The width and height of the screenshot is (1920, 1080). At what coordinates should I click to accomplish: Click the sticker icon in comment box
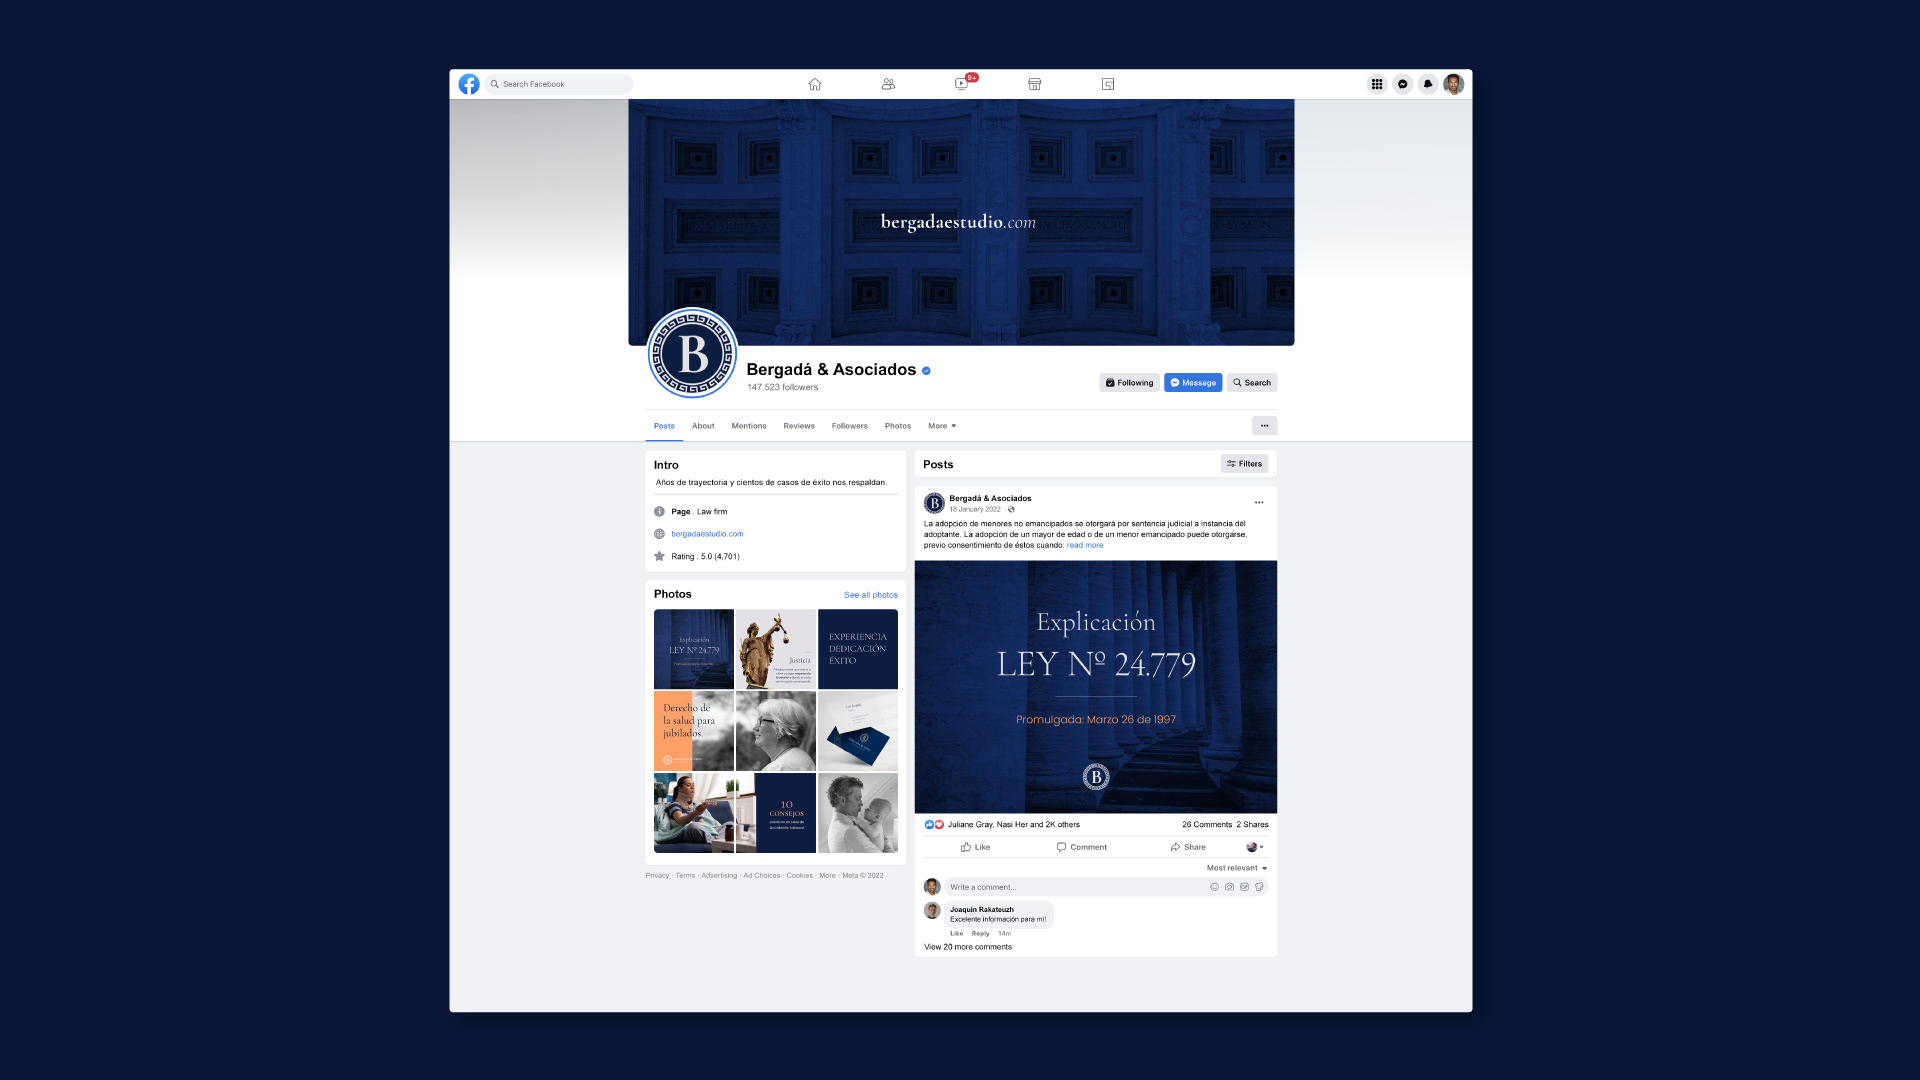coord(1259,887)
